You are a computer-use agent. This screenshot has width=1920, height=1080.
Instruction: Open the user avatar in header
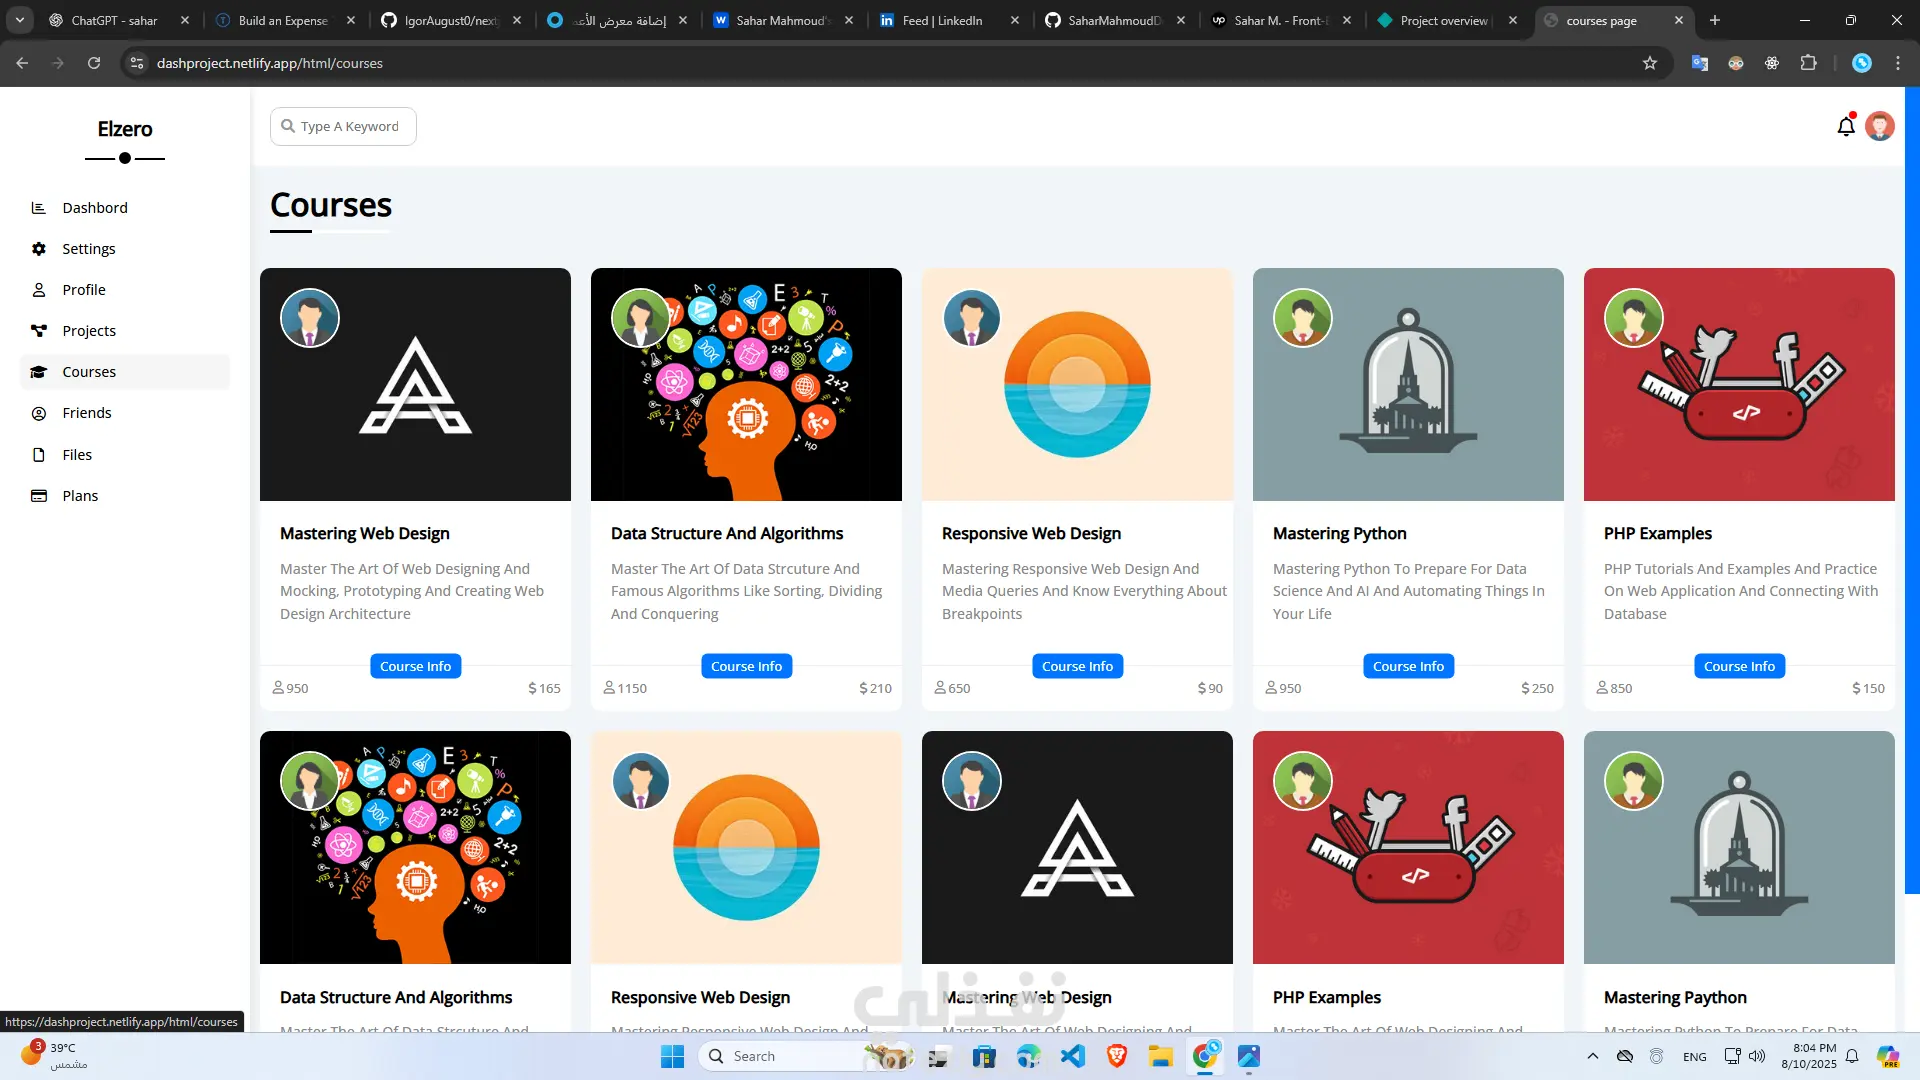[x=1879, y=127]
